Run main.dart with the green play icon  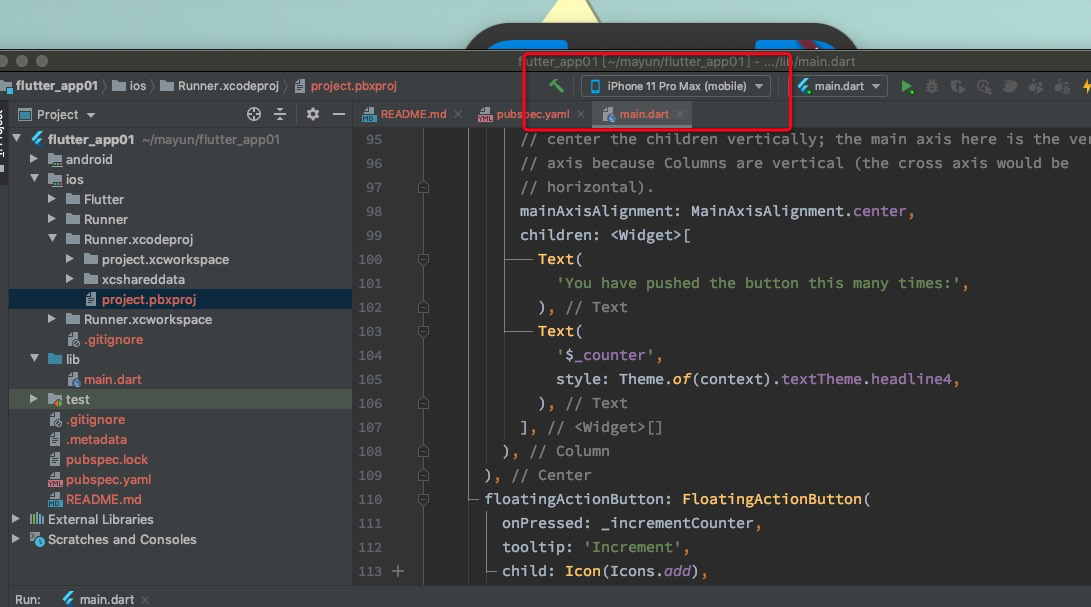[x=906, y=86]
